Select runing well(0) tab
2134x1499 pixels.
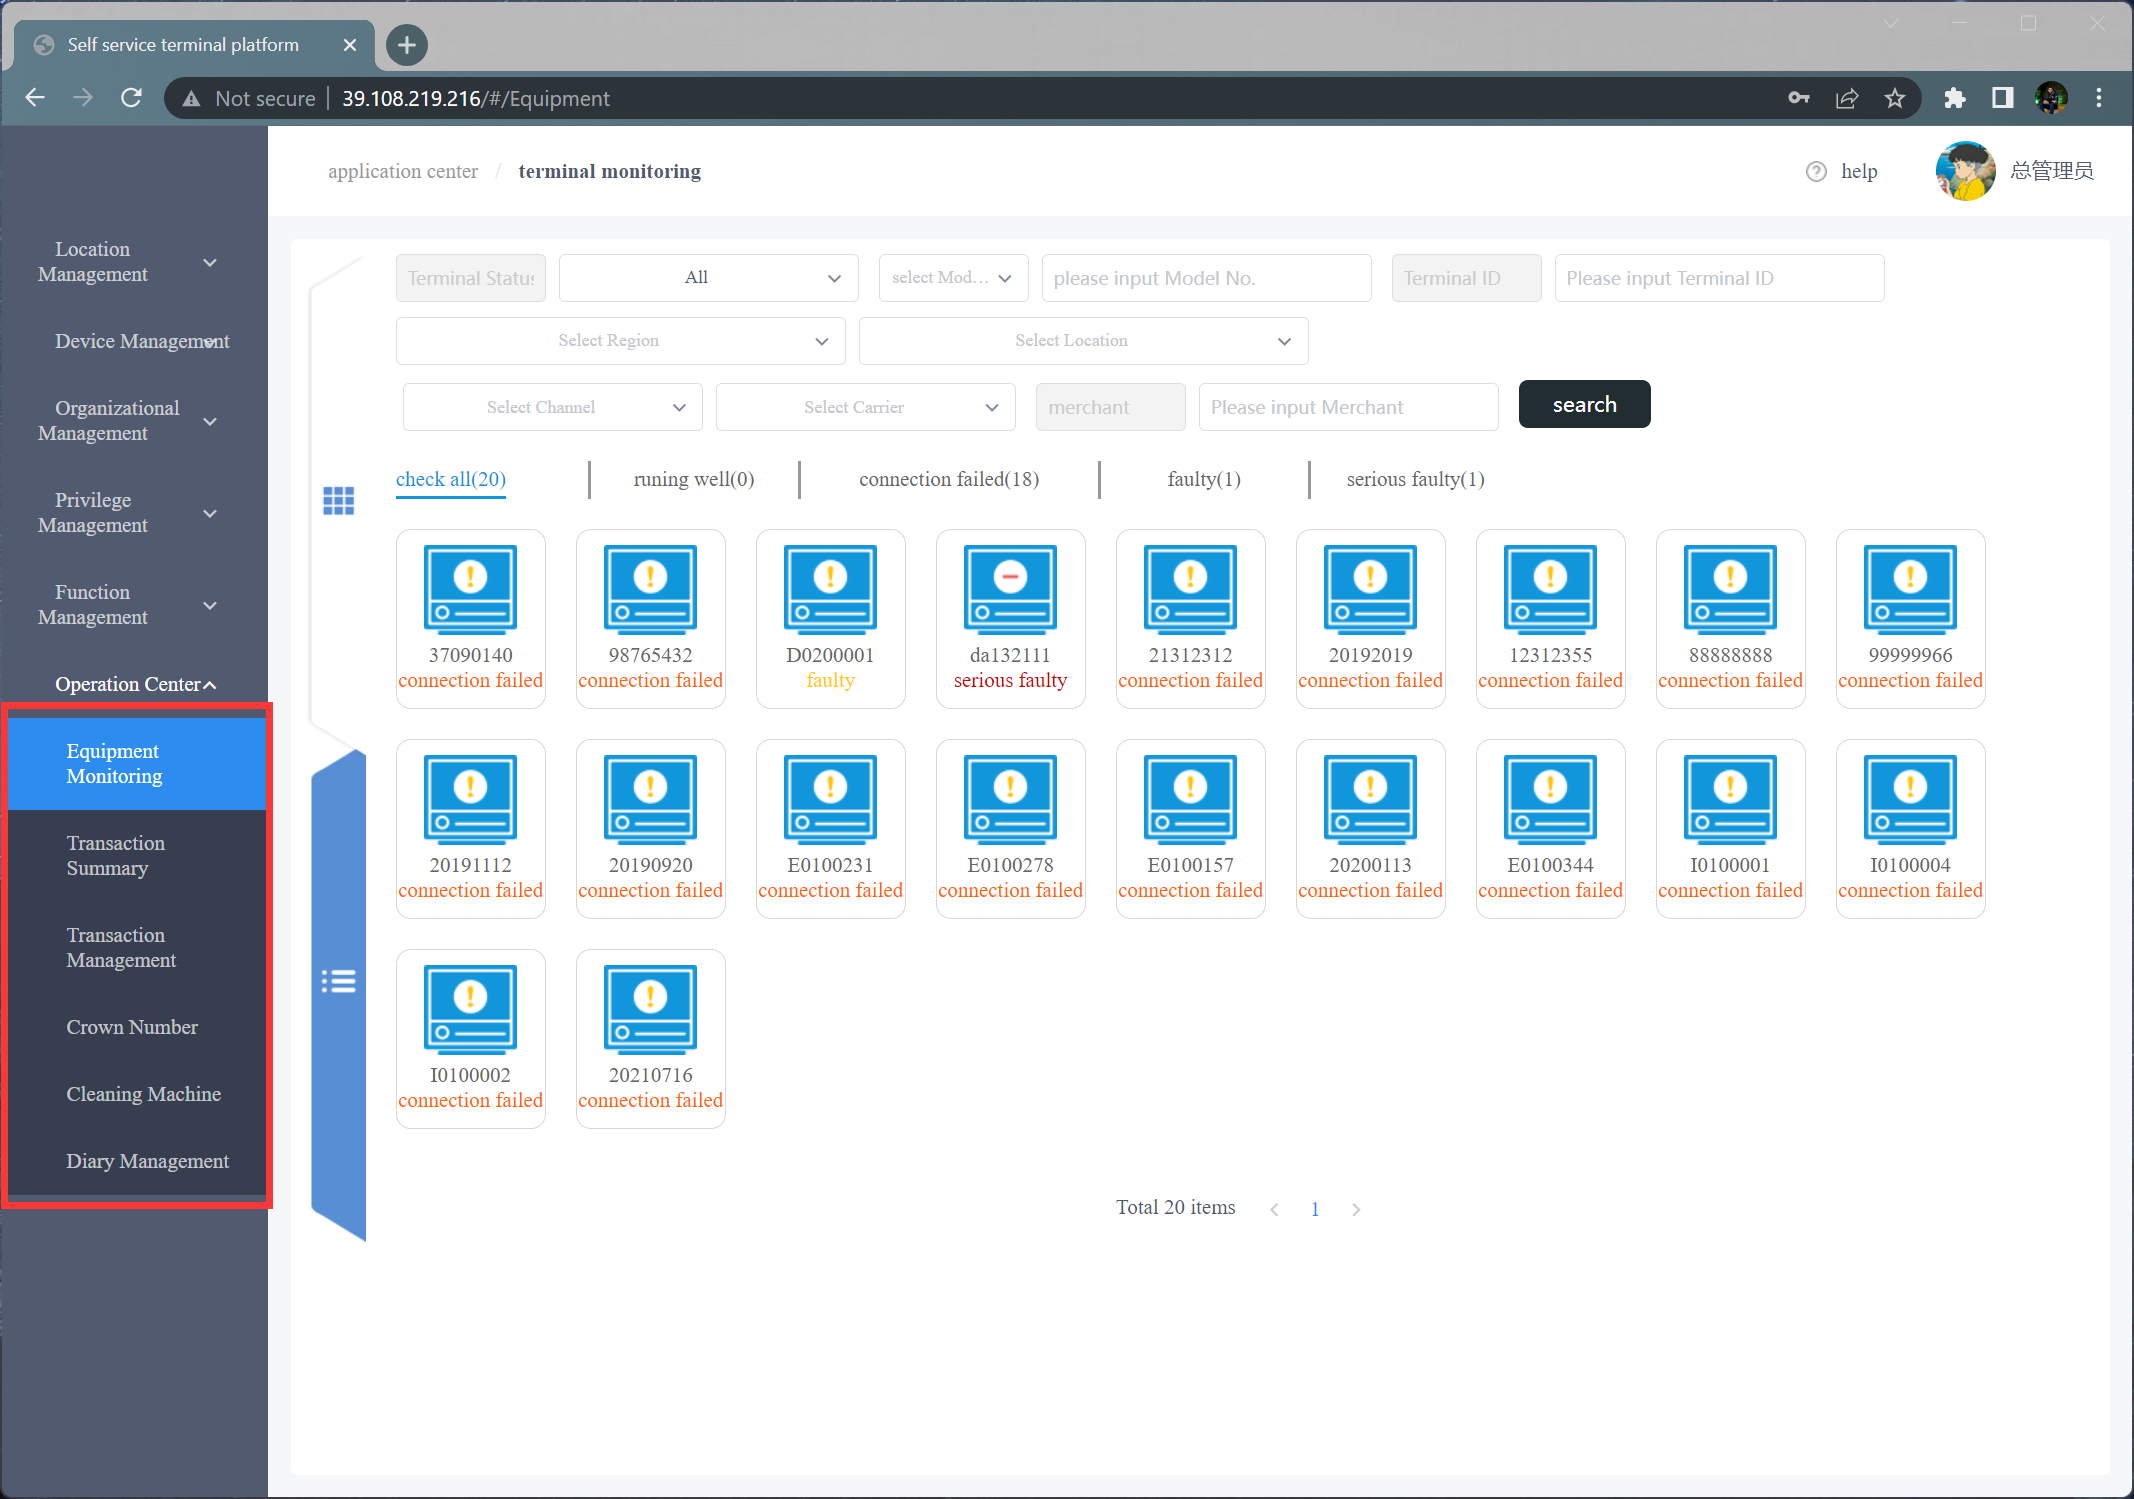tap(694, 479)
